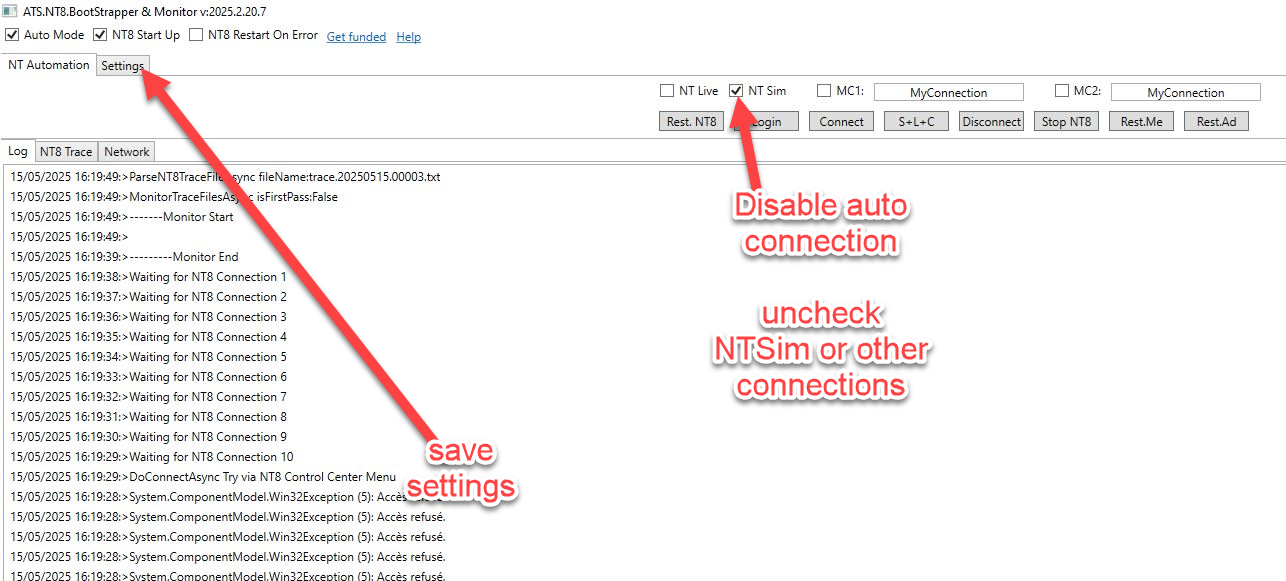
Task: Open the Network tab
Action: pyautogui.click(x=127, y=152)
